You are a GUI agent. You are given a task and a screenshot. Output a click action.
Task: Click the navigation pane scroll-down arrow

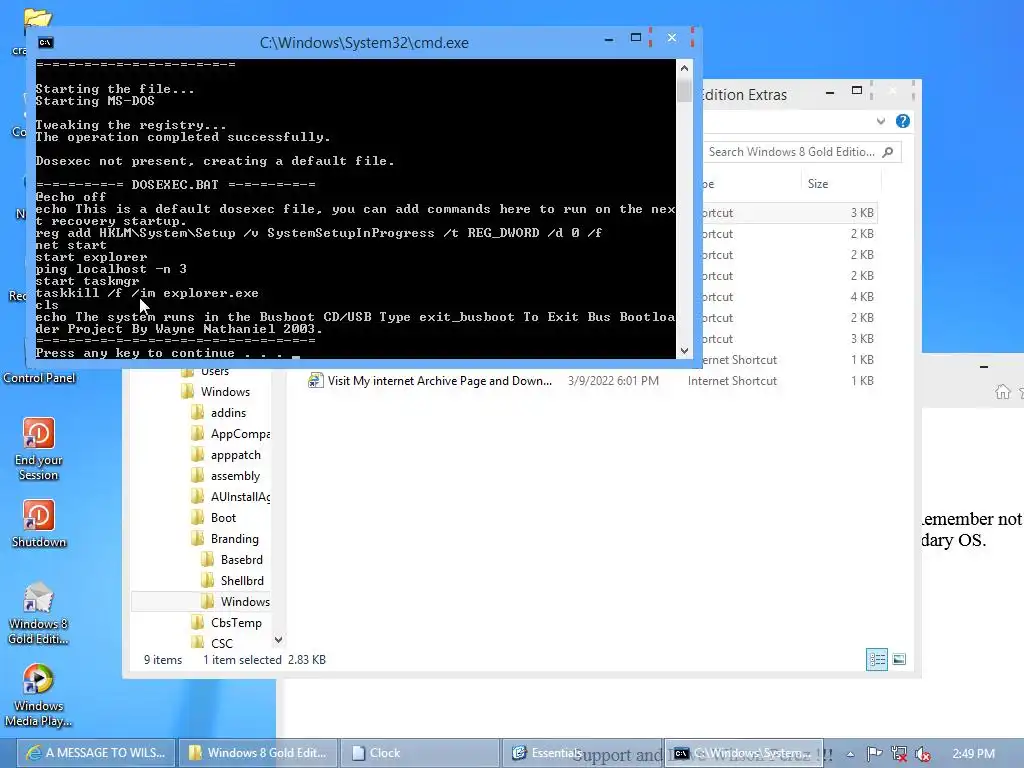pos(278,640)
